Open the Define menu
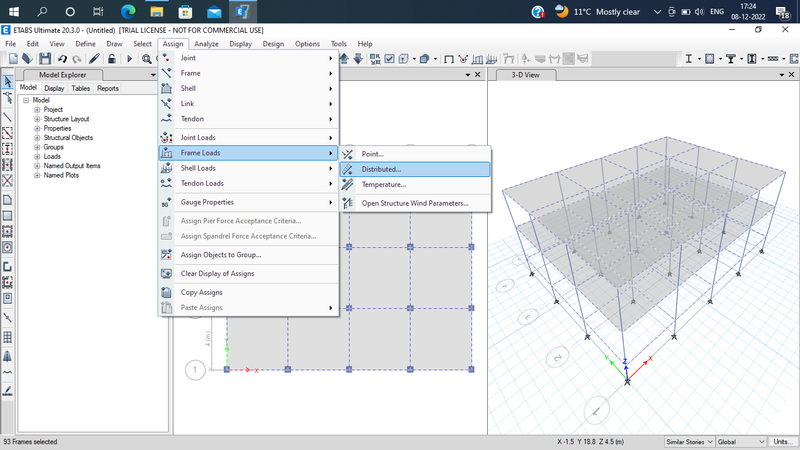800x450 pixels. coord(85,44)
